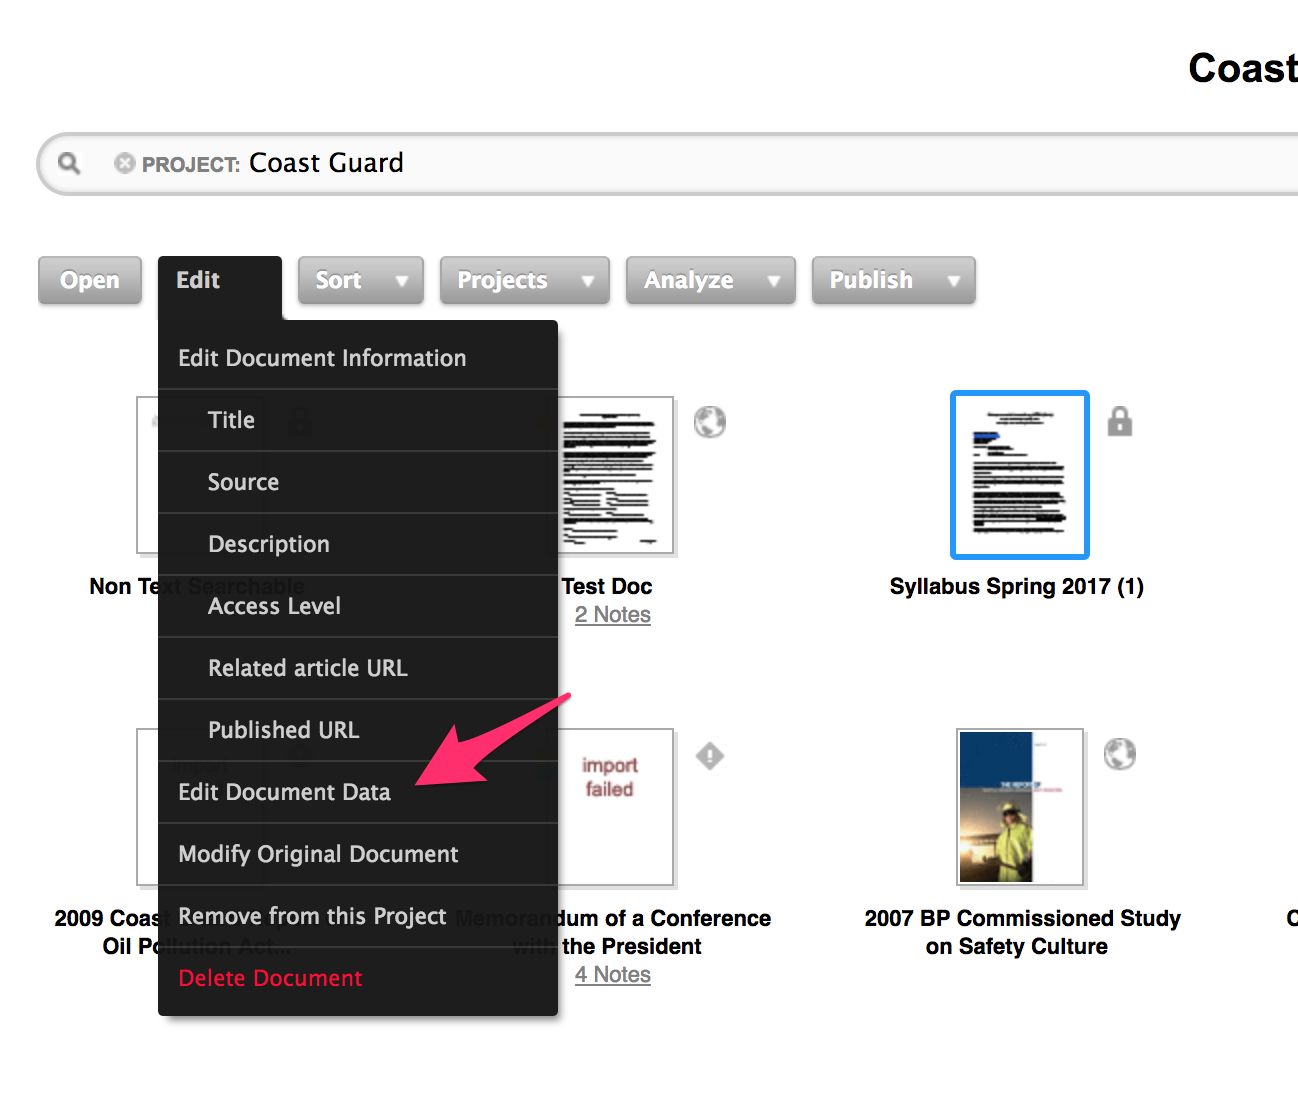
Task: Select Description menu entry
Action: pyautogui.click(x=358, y=544)
